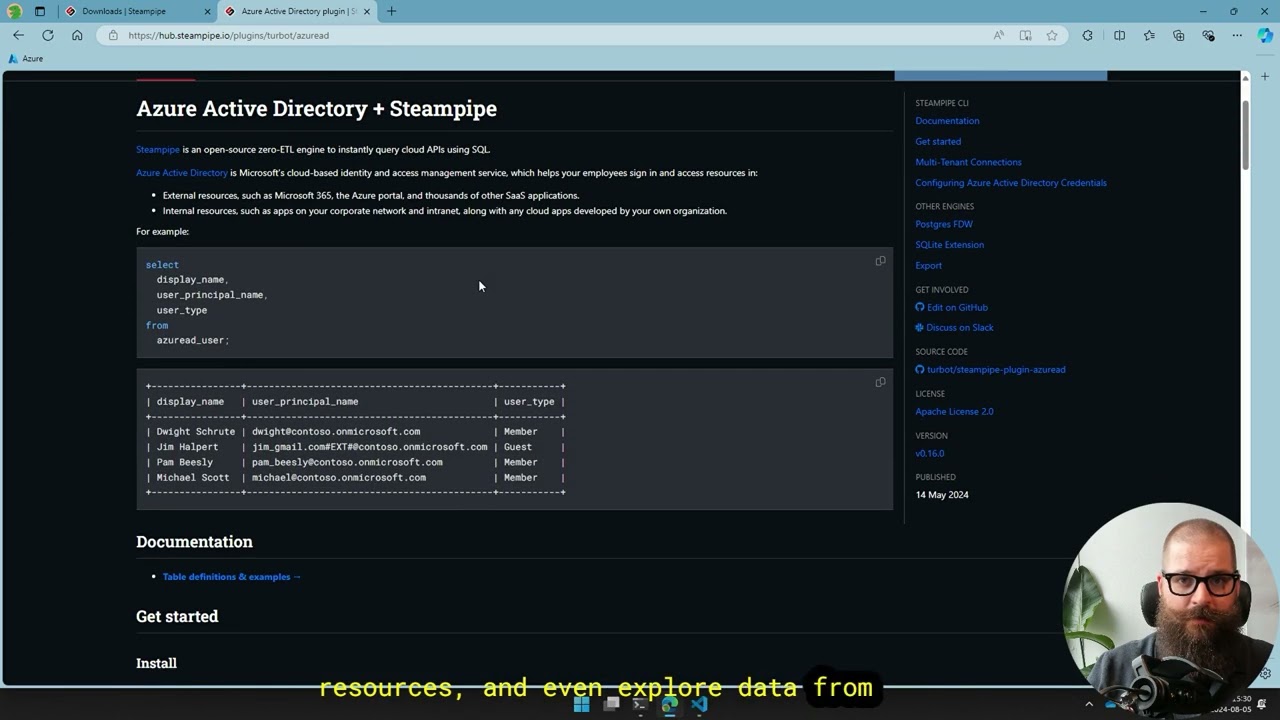Image resolution: width=1280 pixels, height=720 pixels.
Task: Open the Get started sidebar link
Action: pyautogui.click(x=938, y=141)
